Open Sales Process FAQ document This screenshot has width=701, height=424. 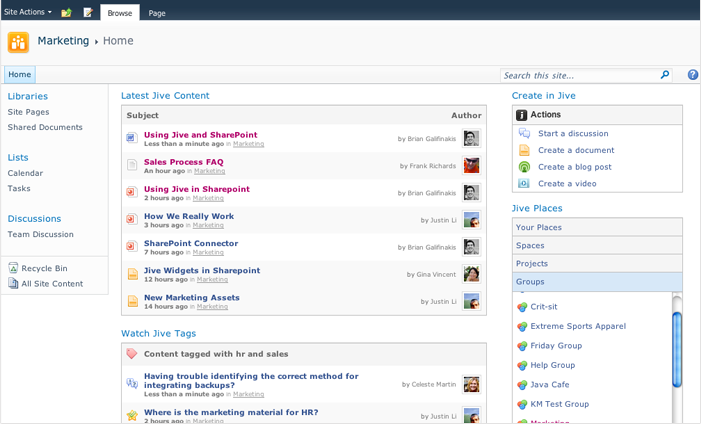point(184,162)
